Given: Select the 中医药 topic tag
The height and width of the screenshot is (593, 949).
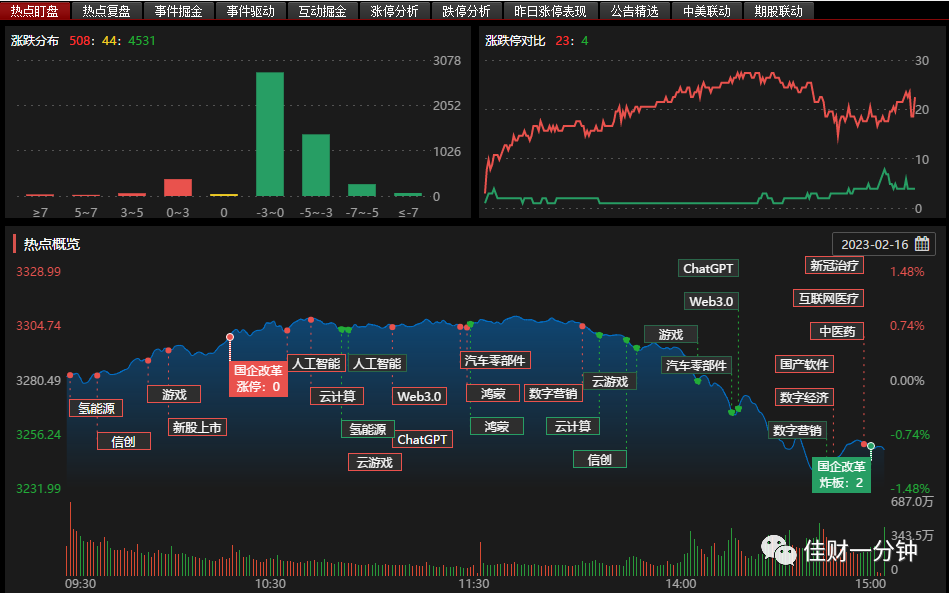Looking at the screenshot, I should click(837, 331).
